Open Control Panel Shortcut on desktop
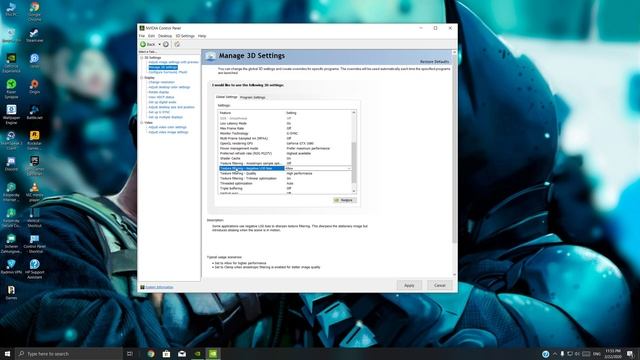Image resolution: width=640 pixels, height=360 pixels. click(x=35, y=243)
